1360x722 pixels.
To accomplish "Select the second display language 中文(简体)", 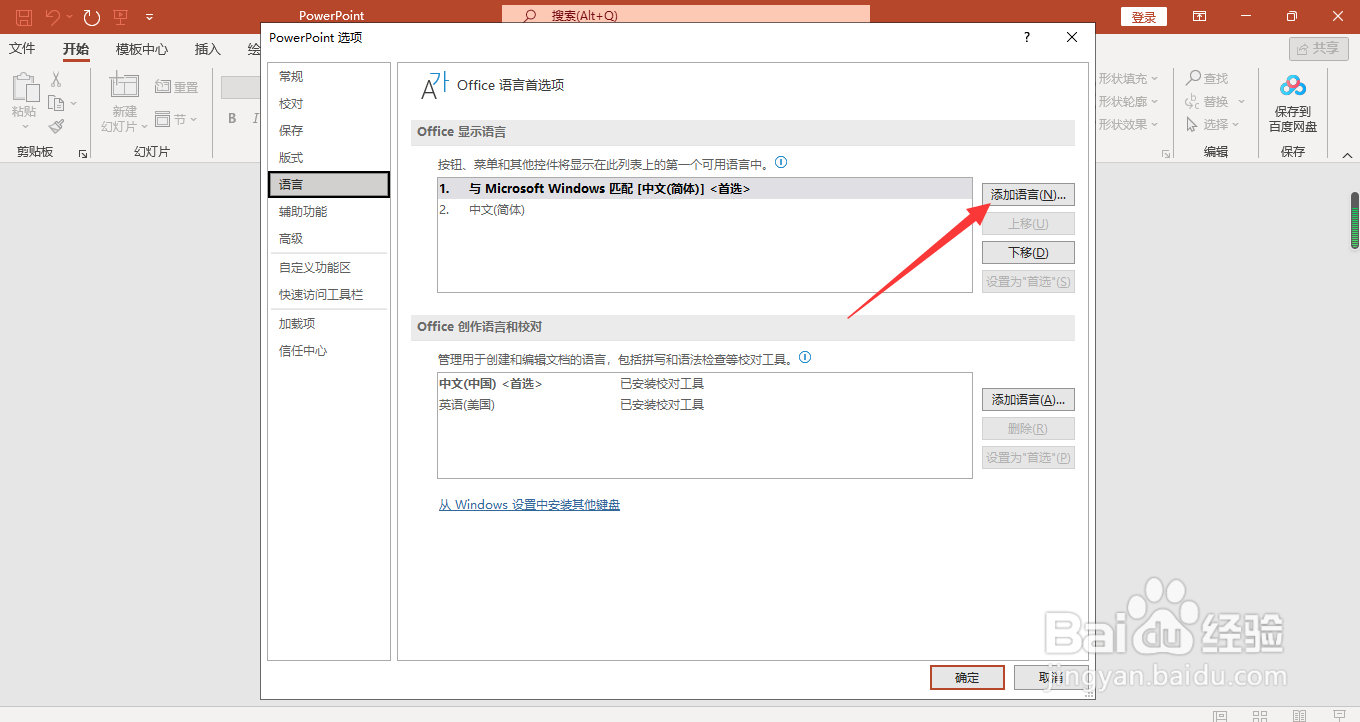I will point(704,210).
